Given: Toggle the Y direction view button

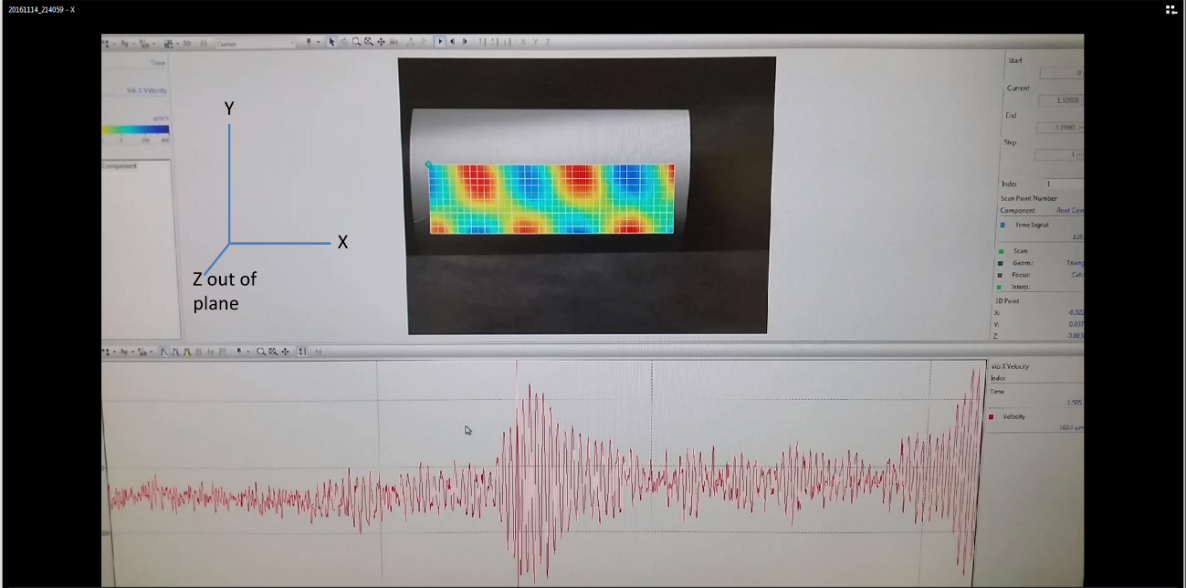Looking at the screenshot, I should pyautogui.click(x=535, y=42).
